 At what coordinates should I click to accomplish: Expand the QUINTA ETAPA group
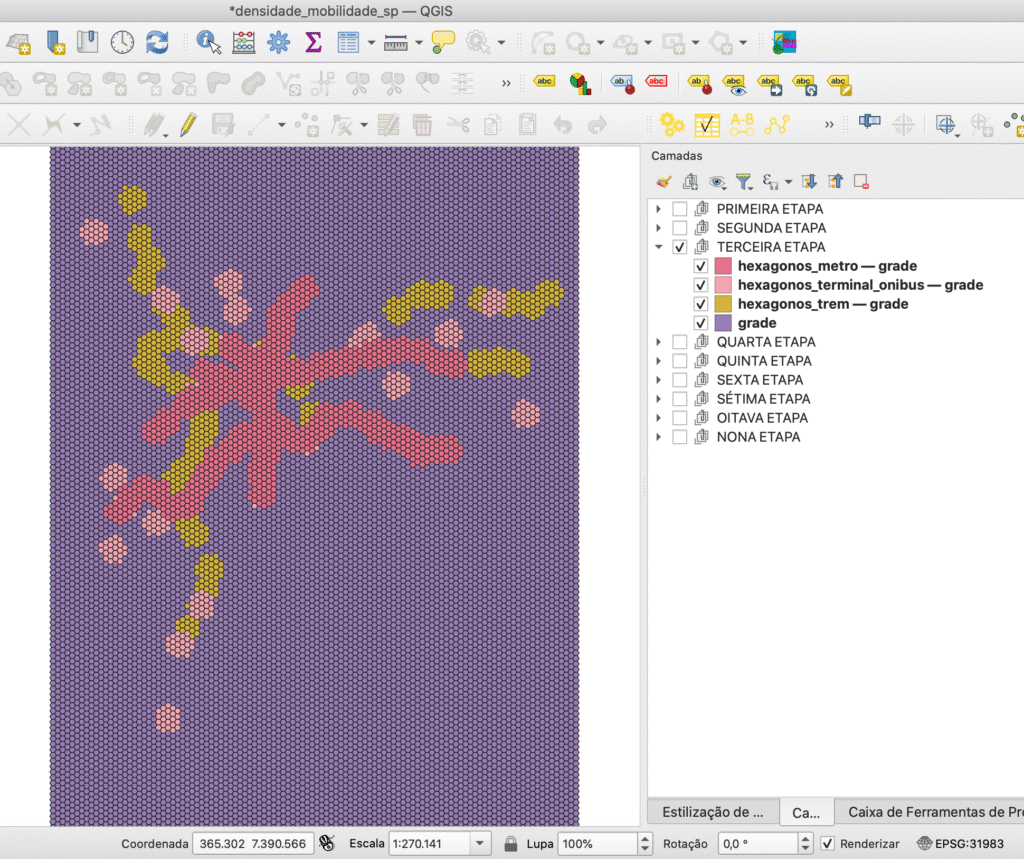coord(658,361)
